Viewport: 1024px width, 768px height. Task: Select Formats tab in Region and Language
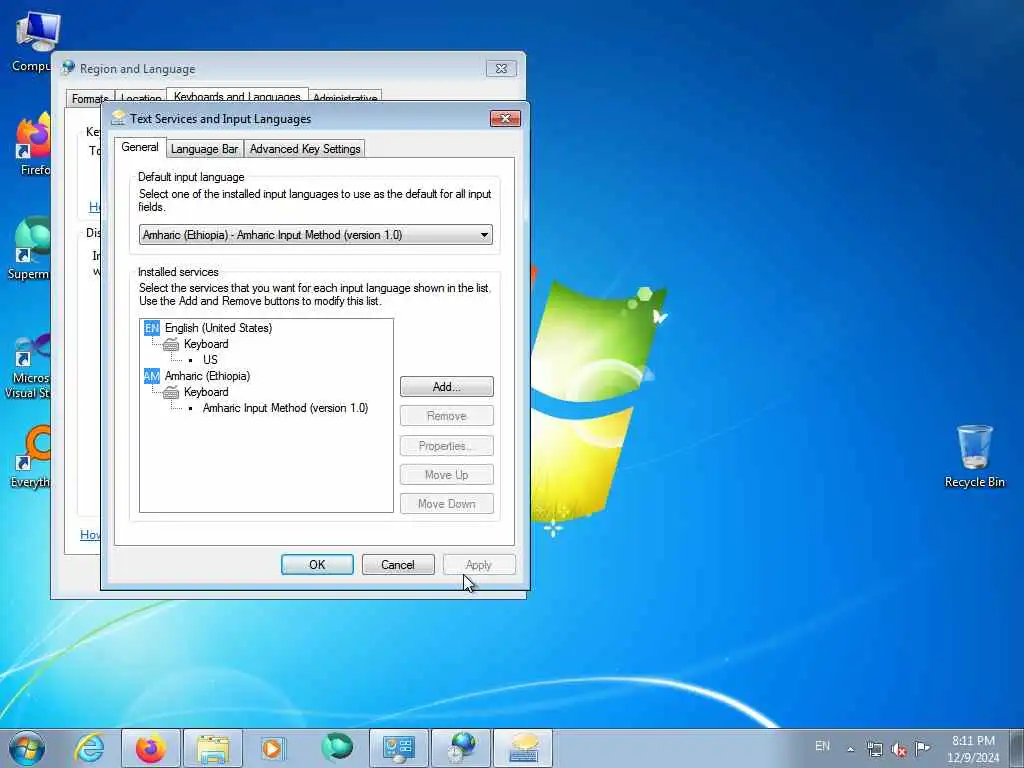click(x=90, y=99)
